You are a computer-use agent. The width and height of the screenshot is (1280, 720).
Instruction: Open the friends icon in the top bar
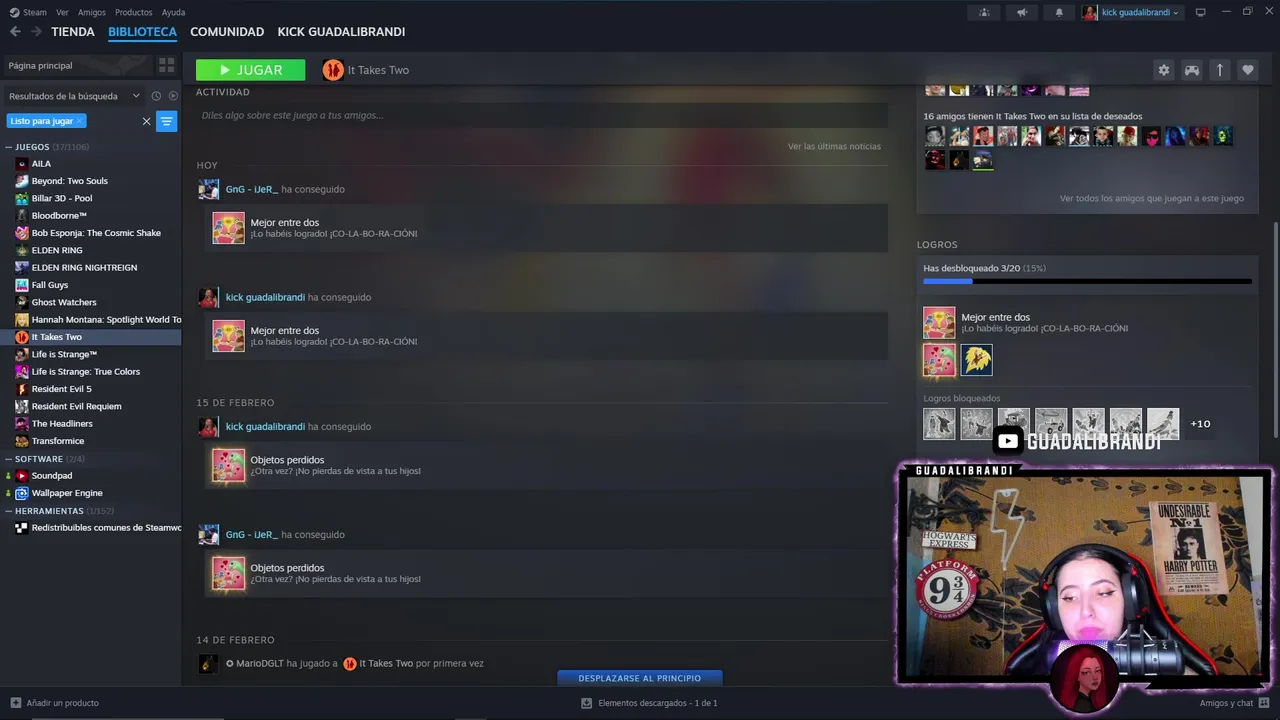pyautogui.click(x=984, y=12)
